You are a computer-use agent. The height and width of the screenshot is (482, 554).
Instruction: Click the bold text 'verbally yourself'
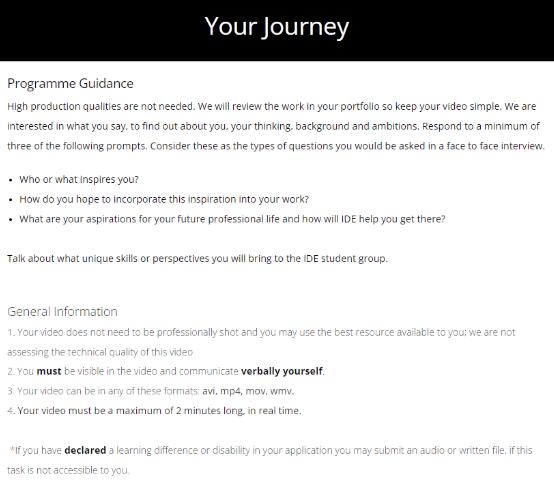[x=282, y=371]
